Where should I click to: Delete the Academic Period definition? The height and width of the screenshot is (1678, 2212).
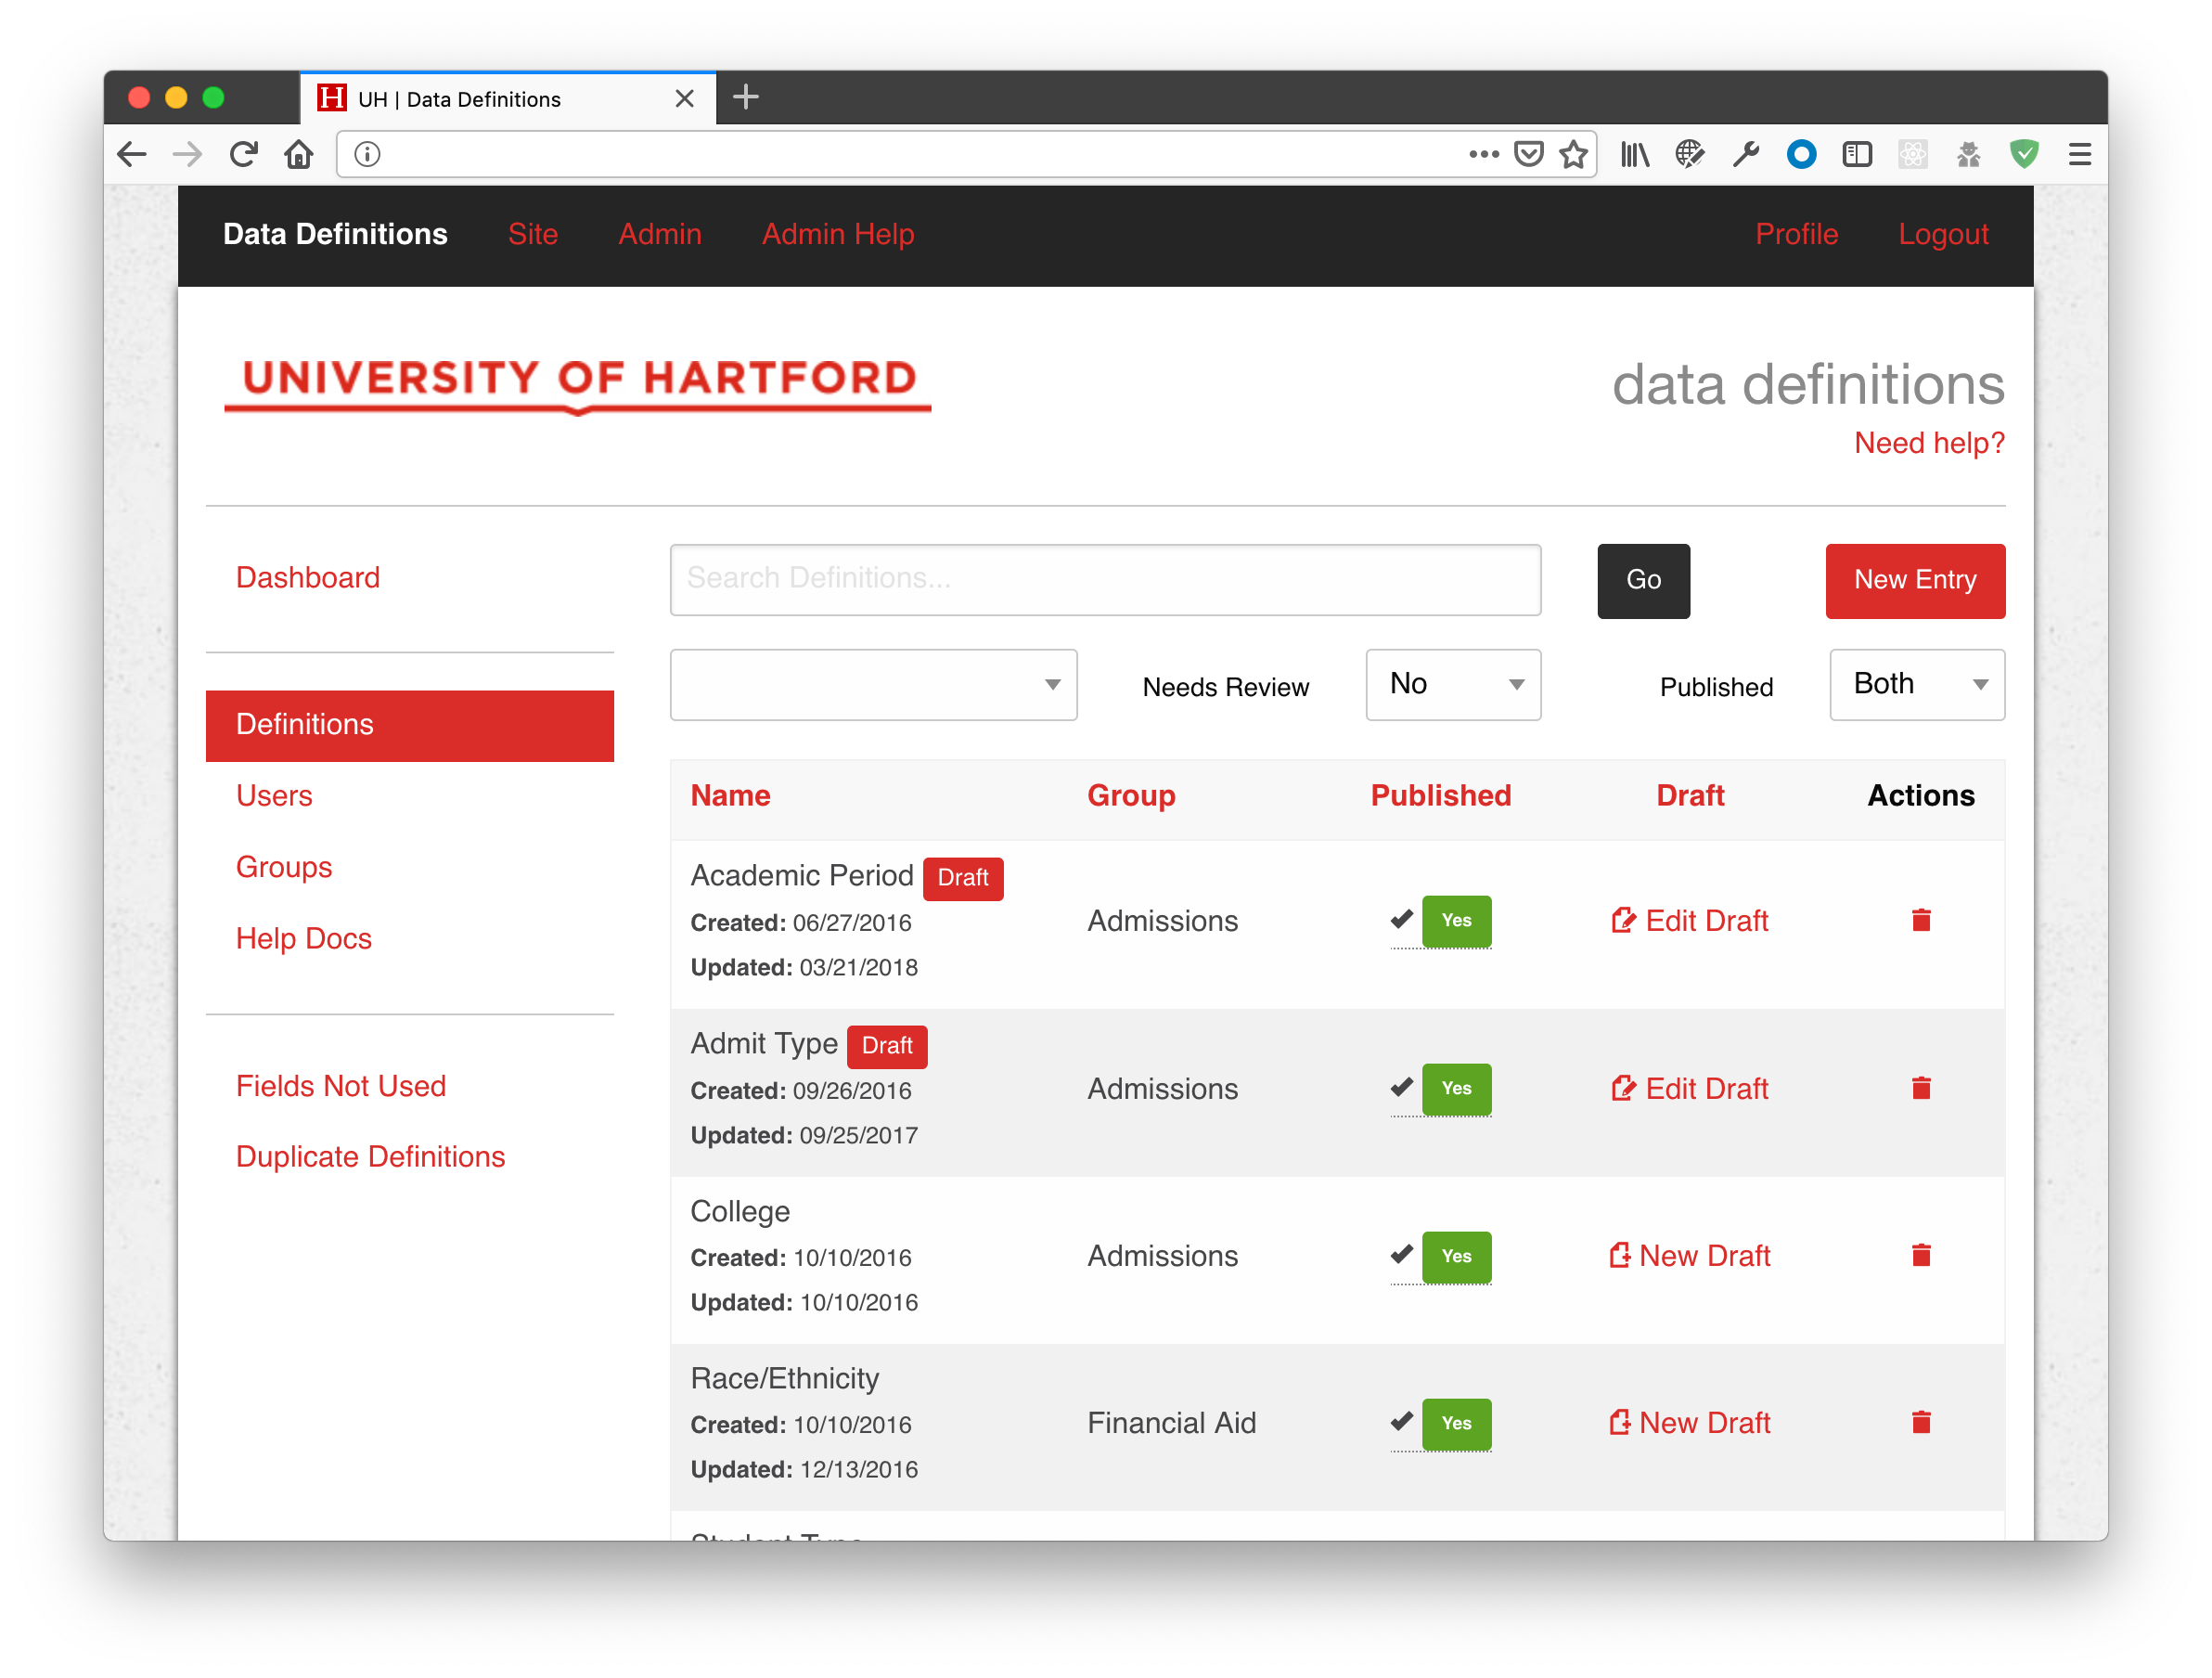[1921, 920]
